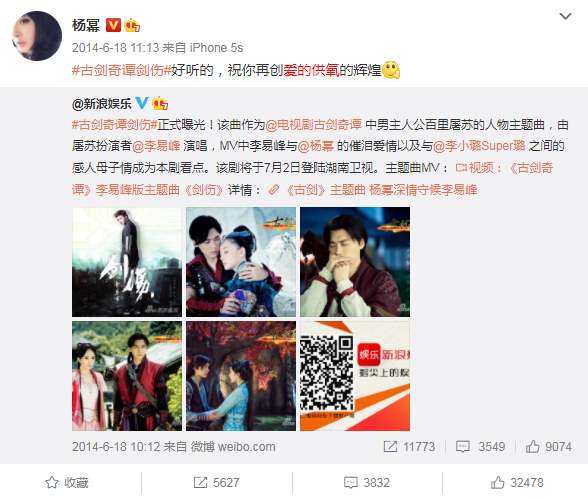588x499 pixels.
Task: Open the 爱的供氧 red link
Action: pos(311,70)
